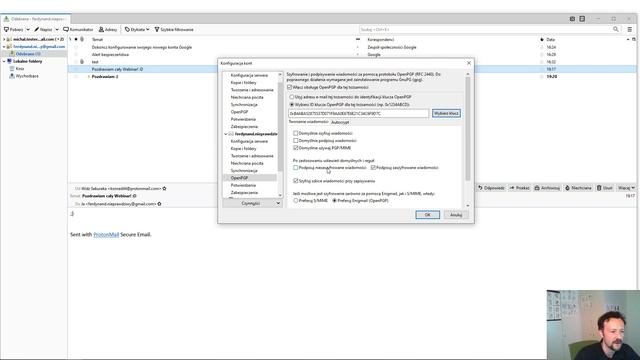
Task: Mark message as junk with the Niechciana button
Action: pos(578,188)
